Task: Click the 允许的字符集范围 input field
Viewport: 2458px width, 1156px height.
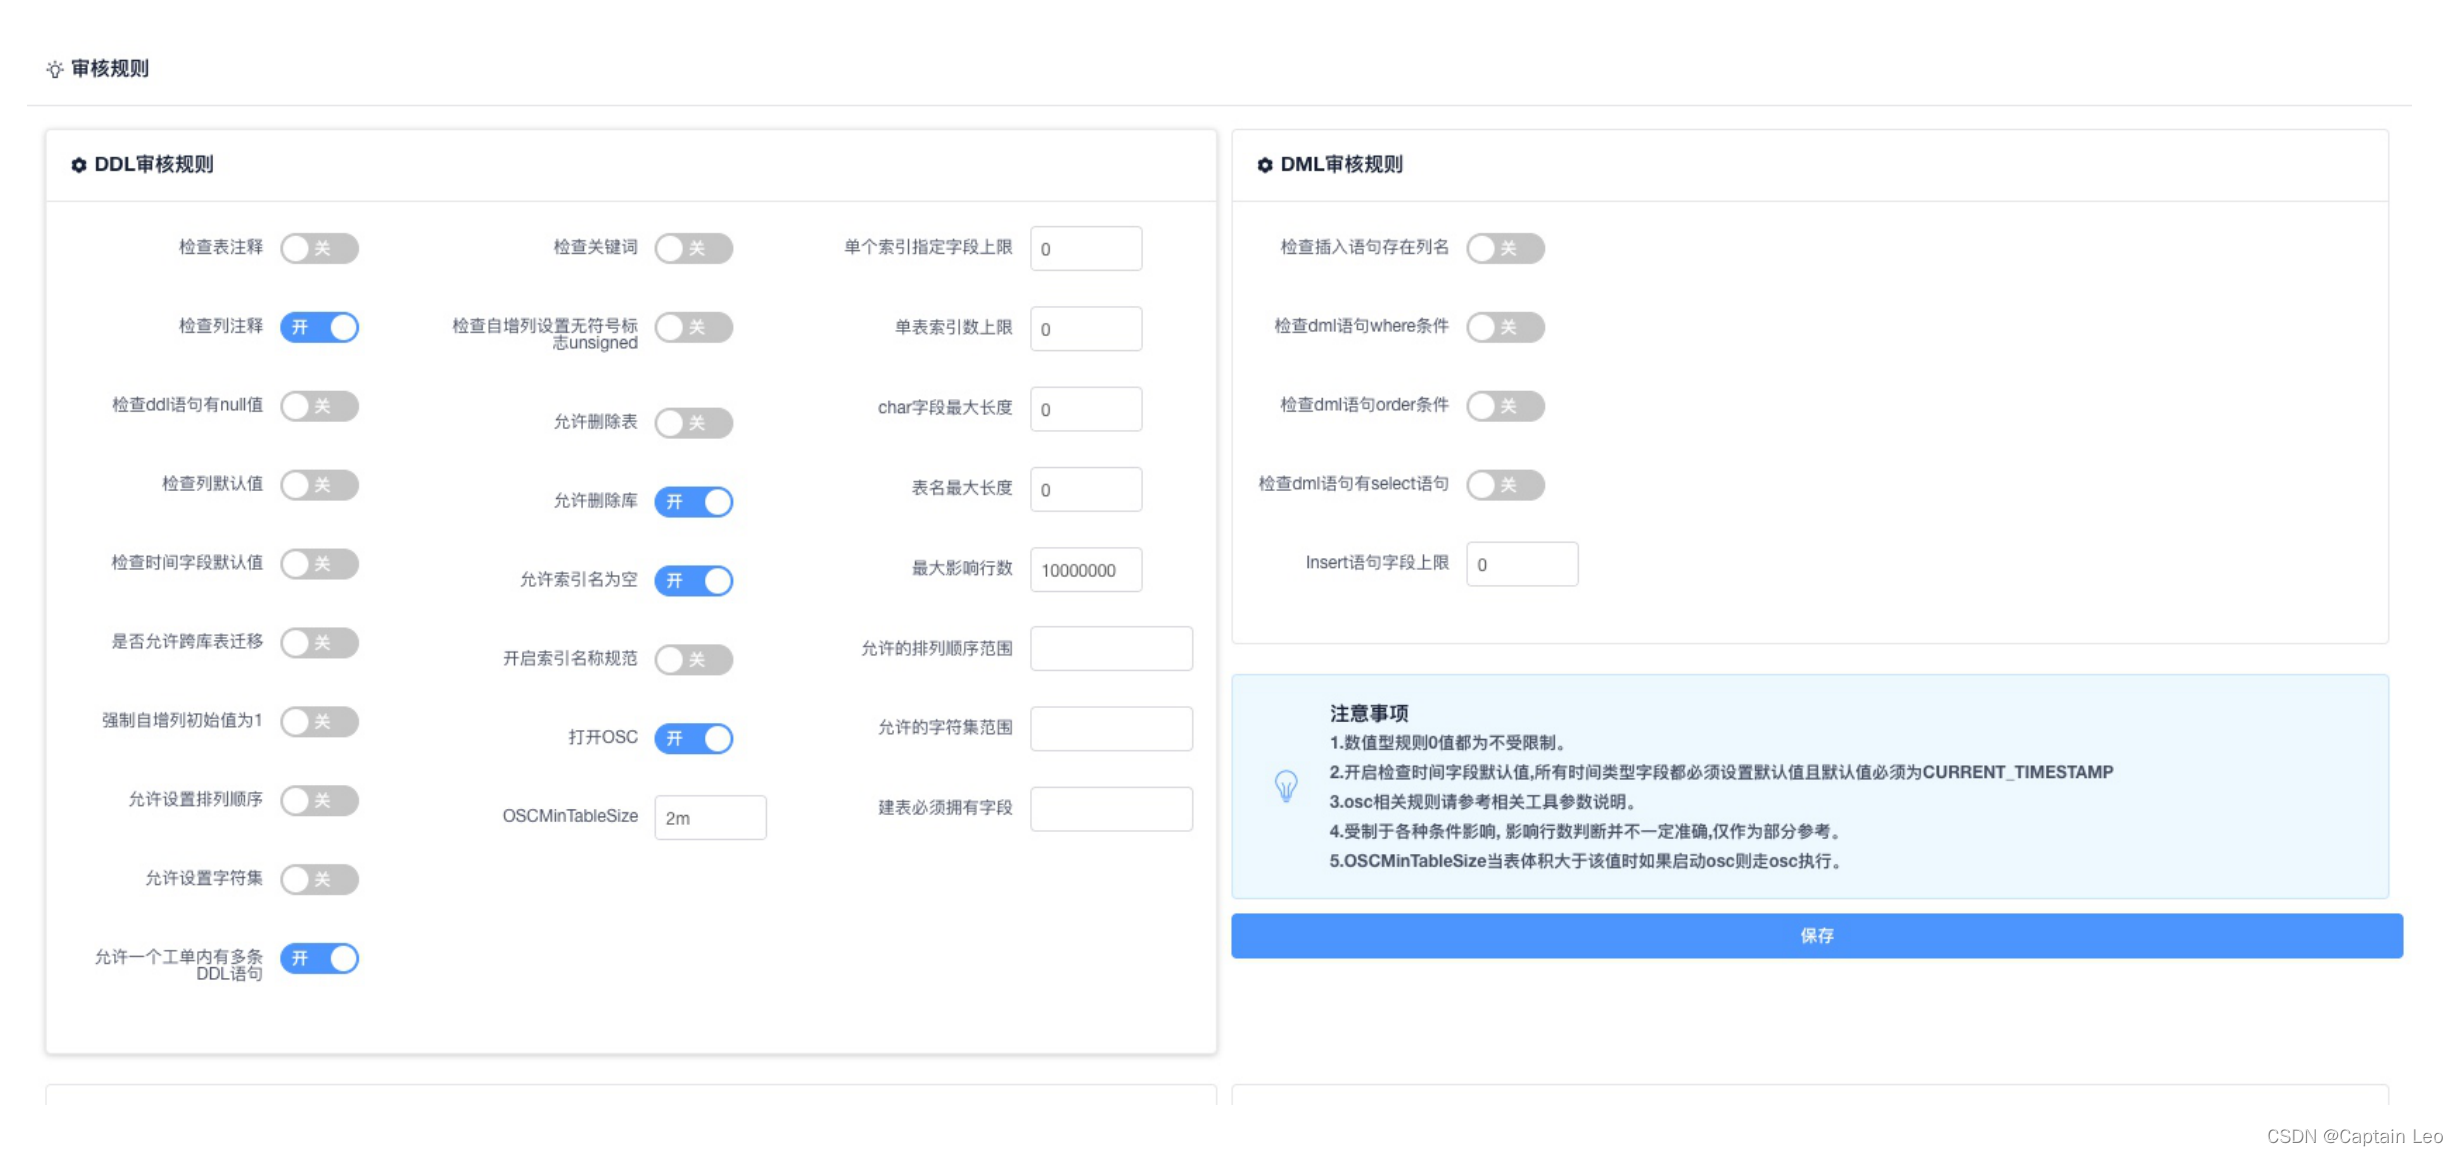Action: [x=1112, y=729]
